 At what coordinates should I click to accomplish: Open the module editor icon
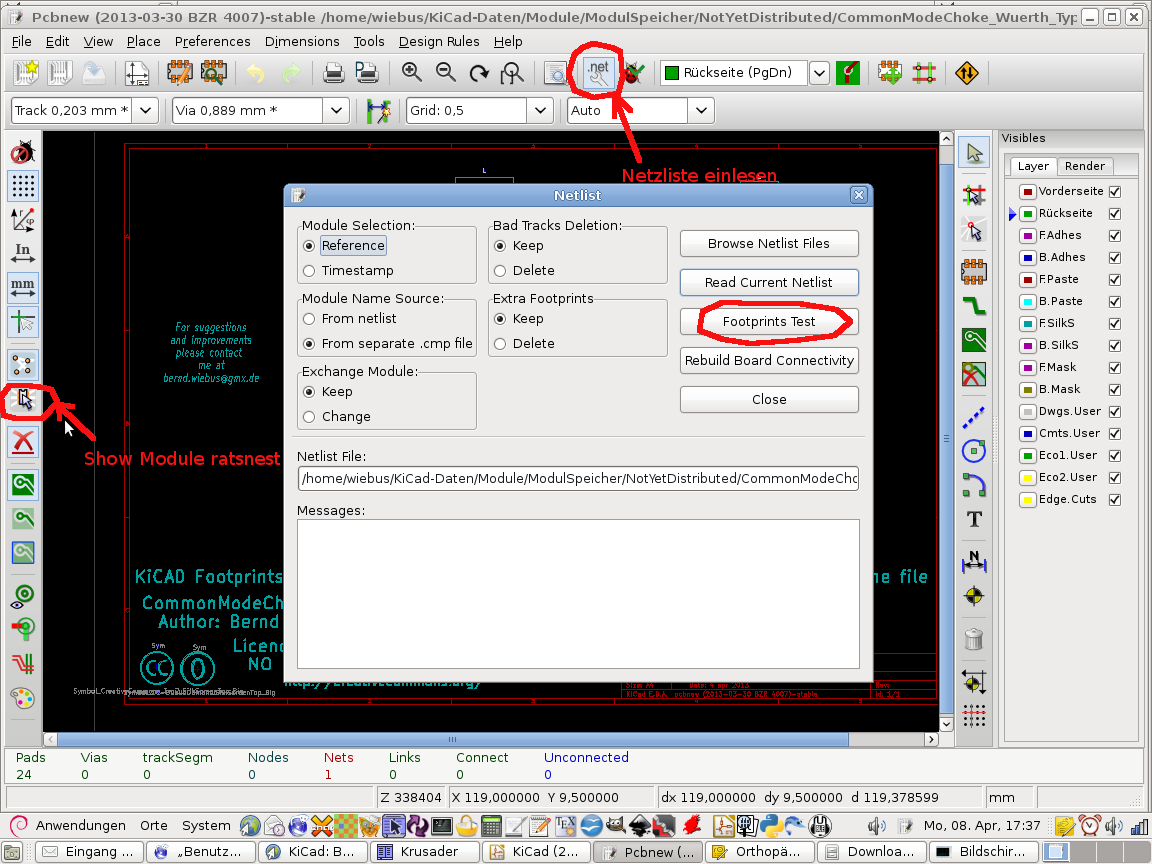point(179,73)
